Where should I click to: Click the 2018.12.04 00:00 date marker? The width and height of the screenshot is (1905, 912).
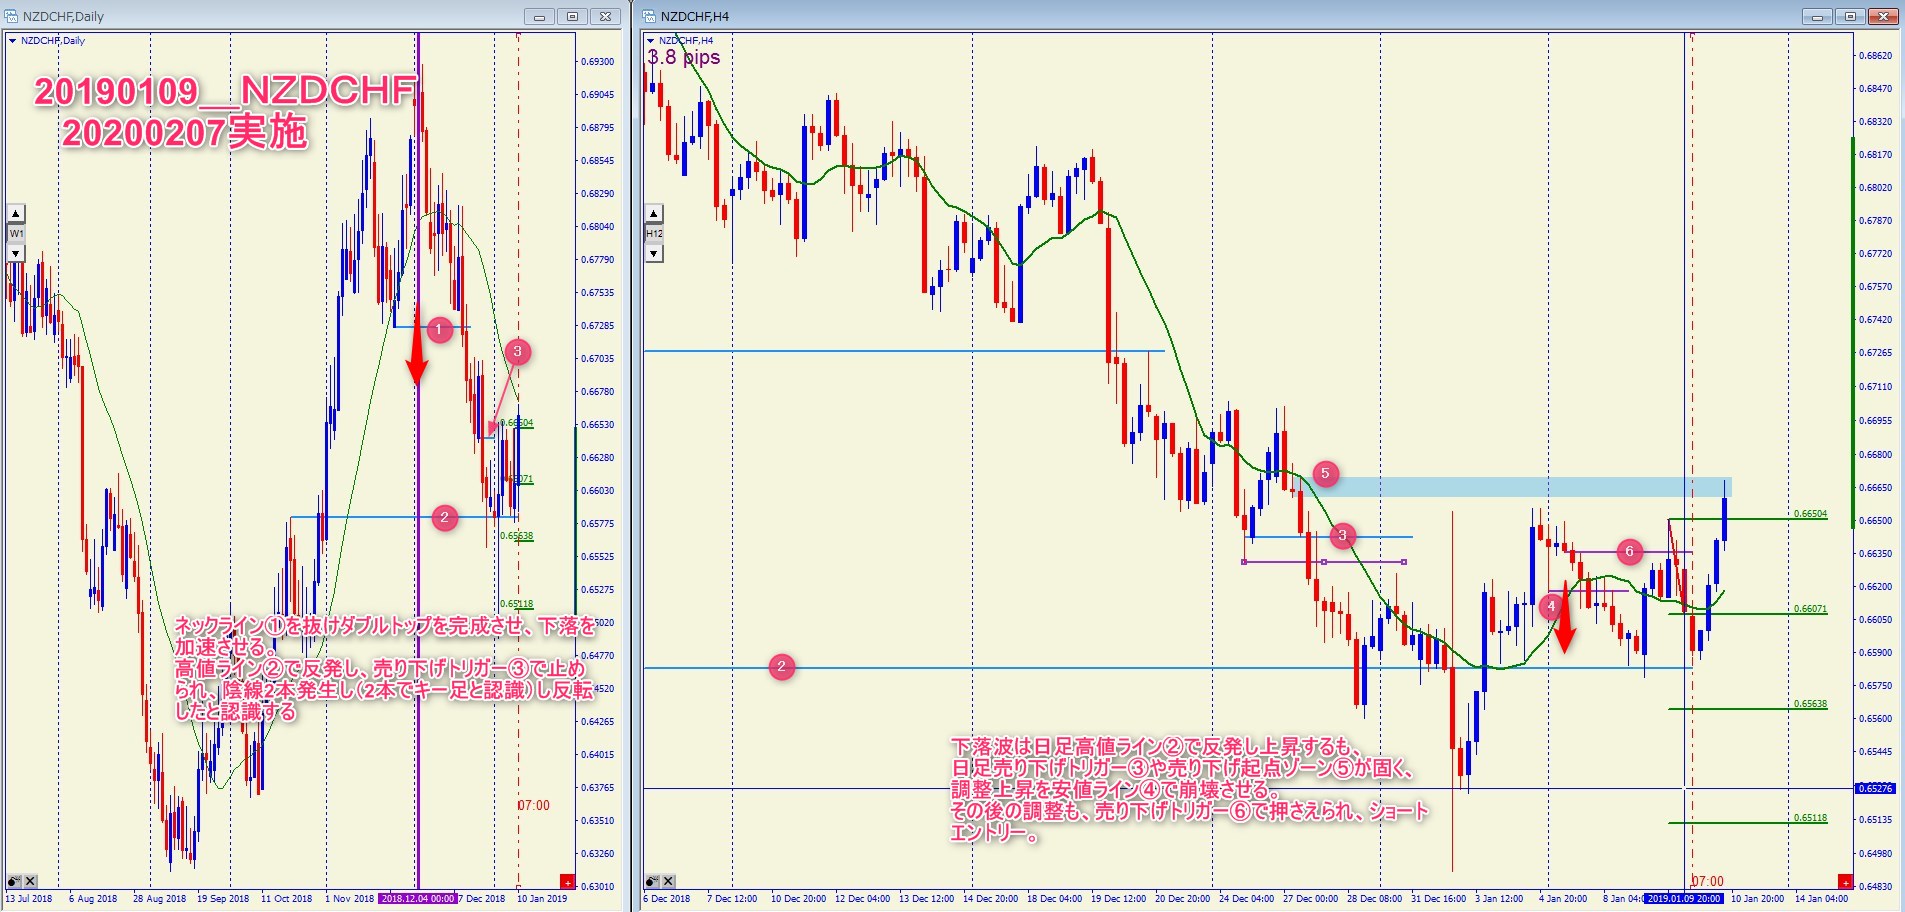pos(417,898)
